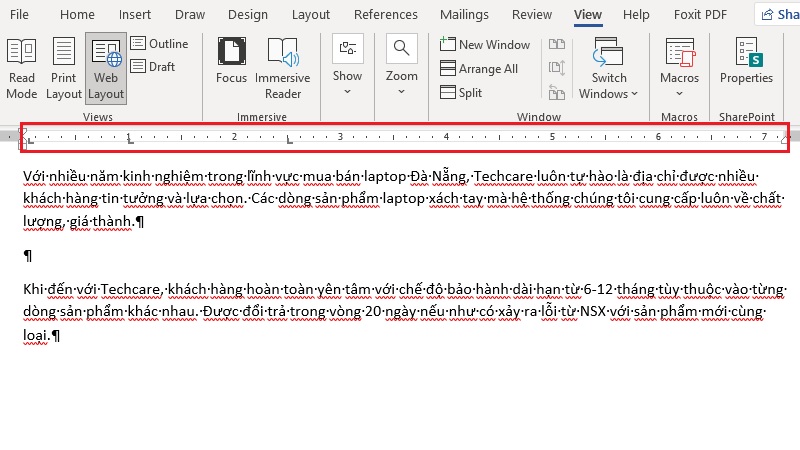Open the Review tab
This screenshot has height=450, width=800.
coord(532,14)
